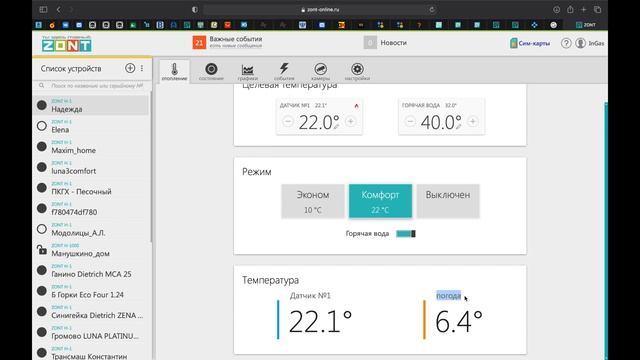Switch to the Камеры tab
This screenshot has height=360, width=640.
tap(320, 71)
